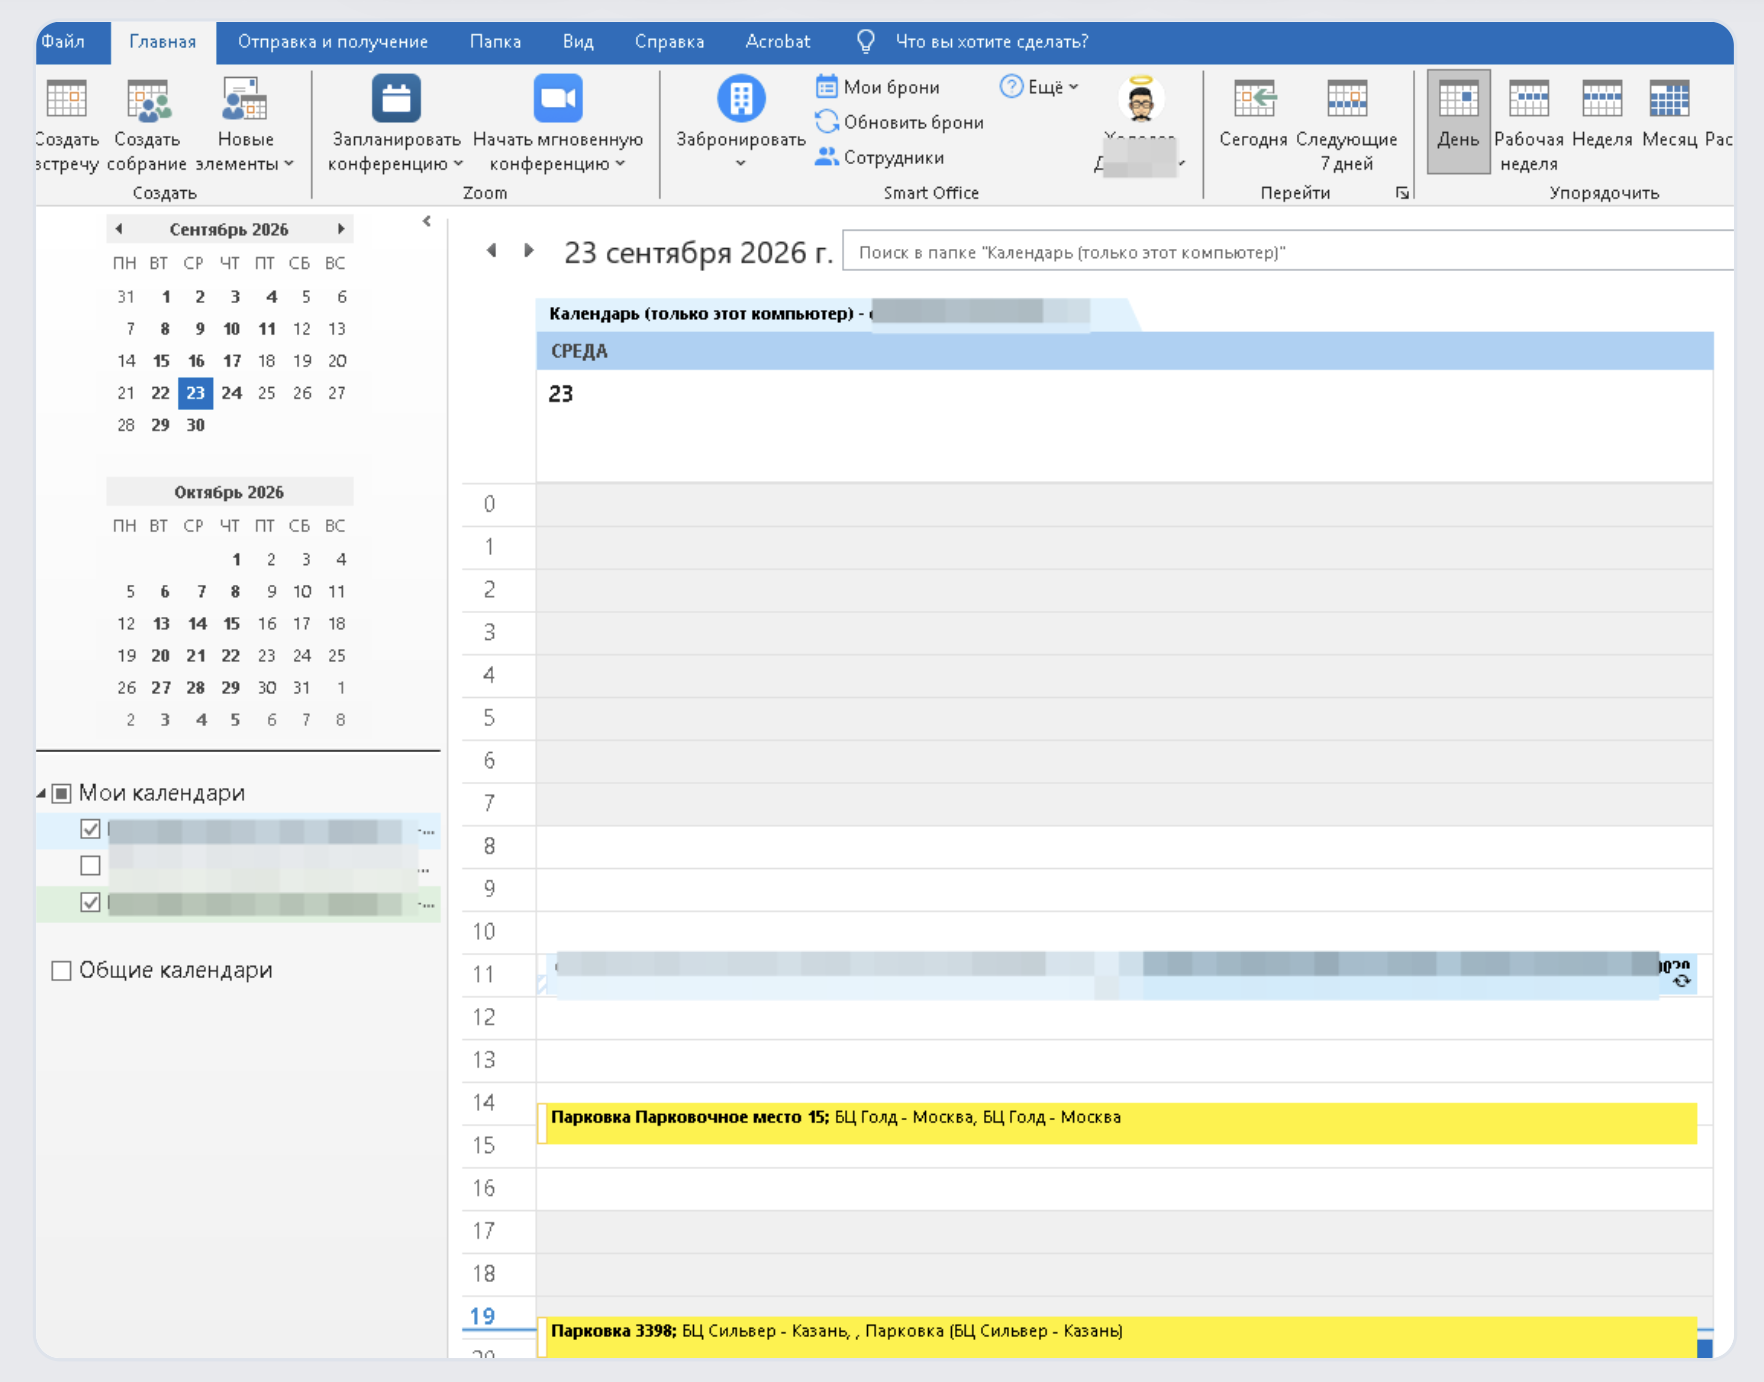Switch to the Вид ribbon tab
This screenshot has height=1382, width=1764.
(578, 42)
